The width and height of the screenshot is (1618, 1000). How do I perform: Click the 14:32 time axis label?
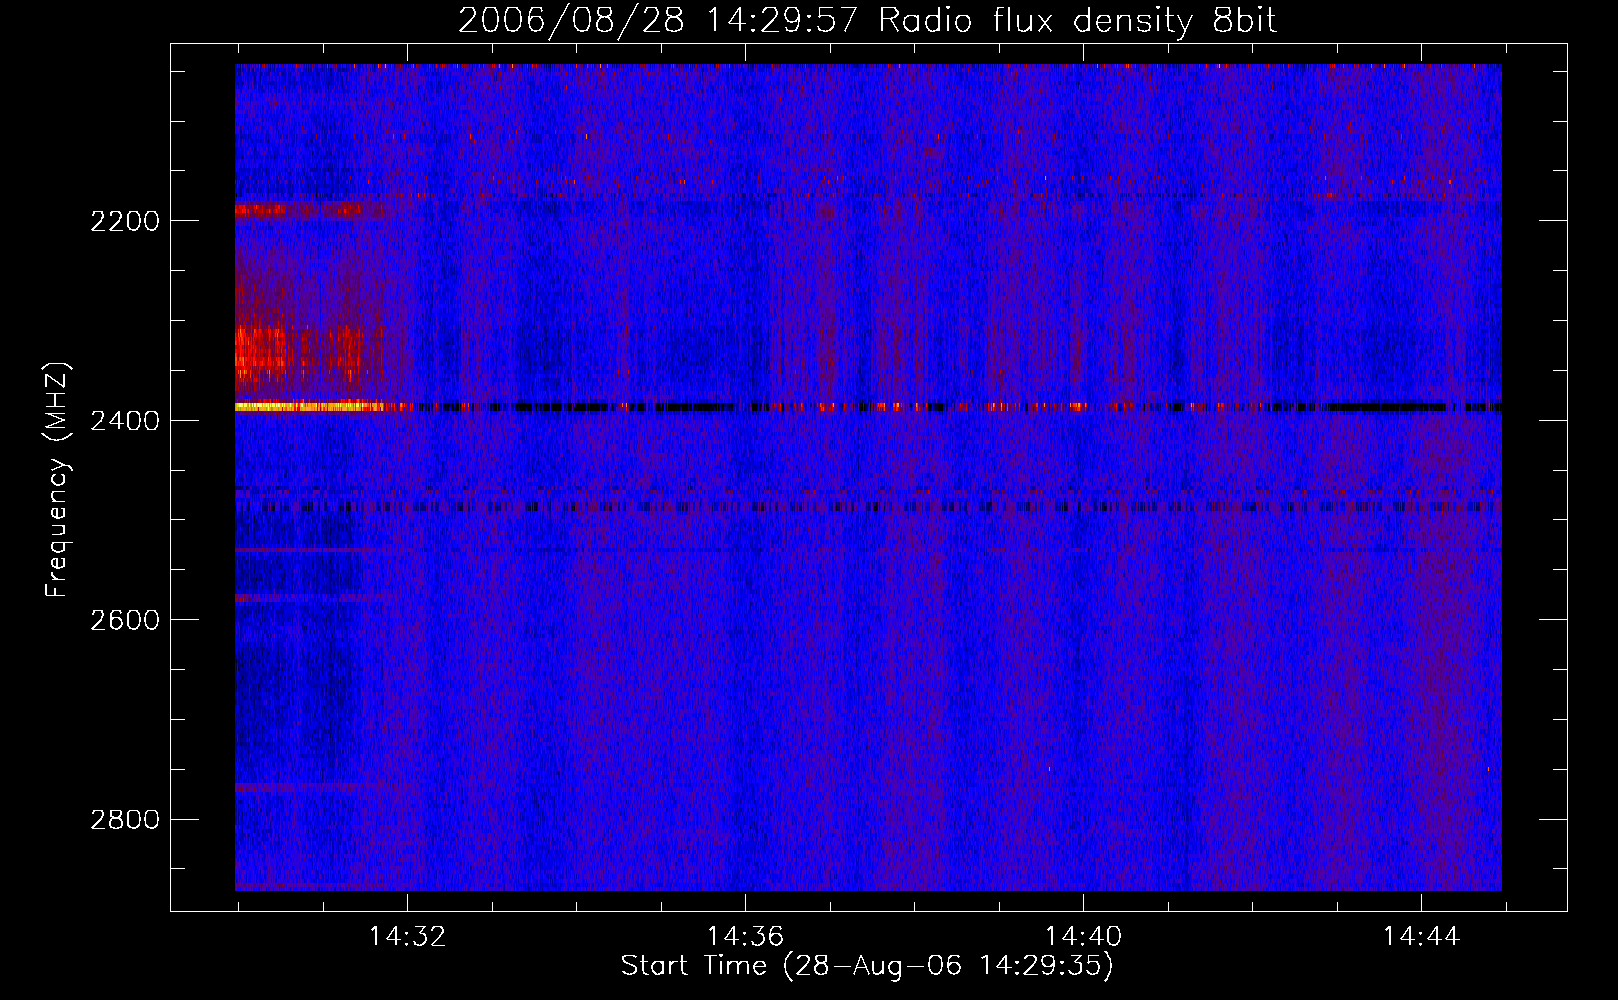click(x=407, y=937)
